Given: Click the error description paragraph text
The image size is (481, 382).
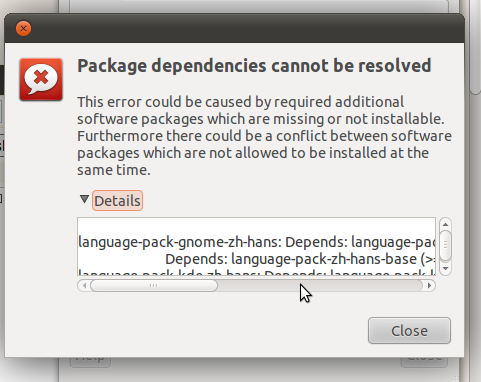Looking at the screenshot, I should 264,136.
